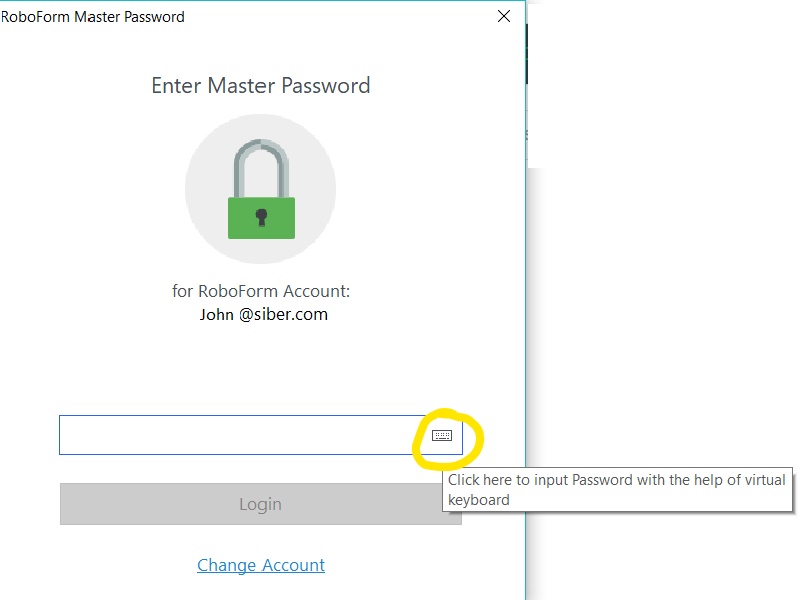Click the Enter Master Password heading

261,85
